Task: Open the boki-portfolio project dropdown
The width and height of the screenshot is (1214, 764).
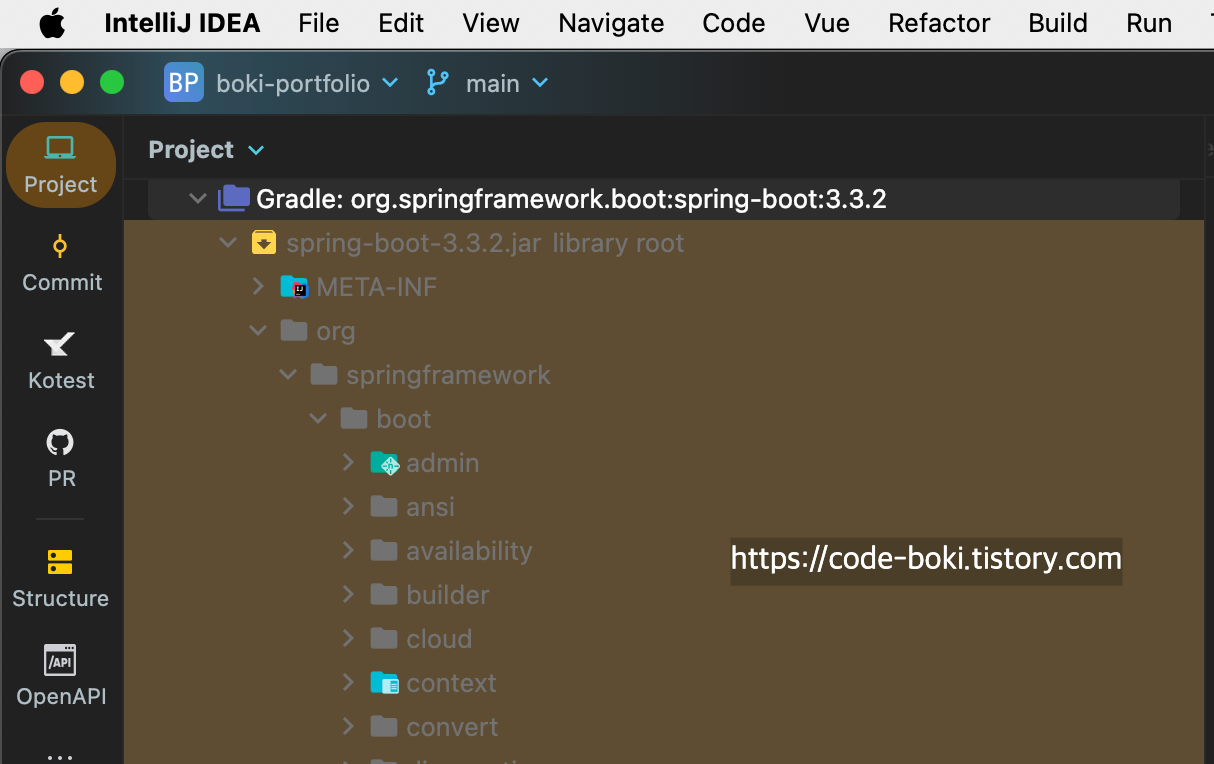Action: click(x=308, y=83)
